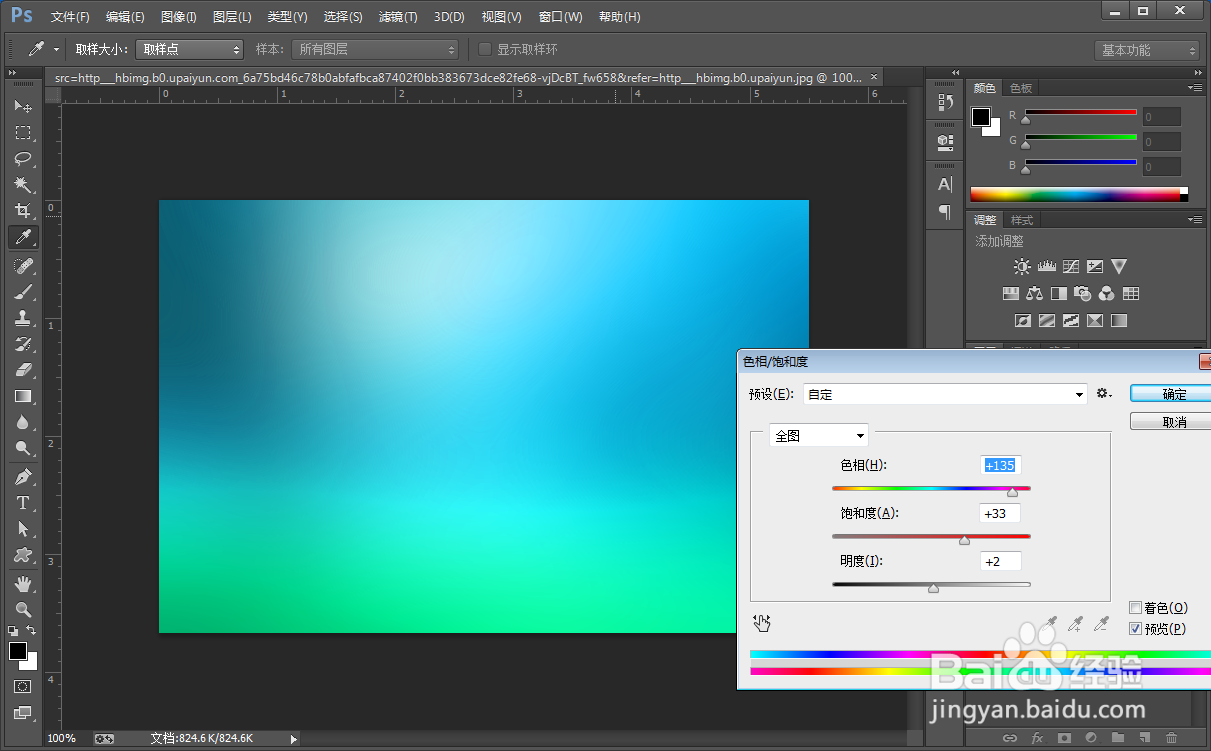The width and height of the screenshot is (1211, 751).
Task: Open the 取样大小 dropdown
Action: coord(189,49)
